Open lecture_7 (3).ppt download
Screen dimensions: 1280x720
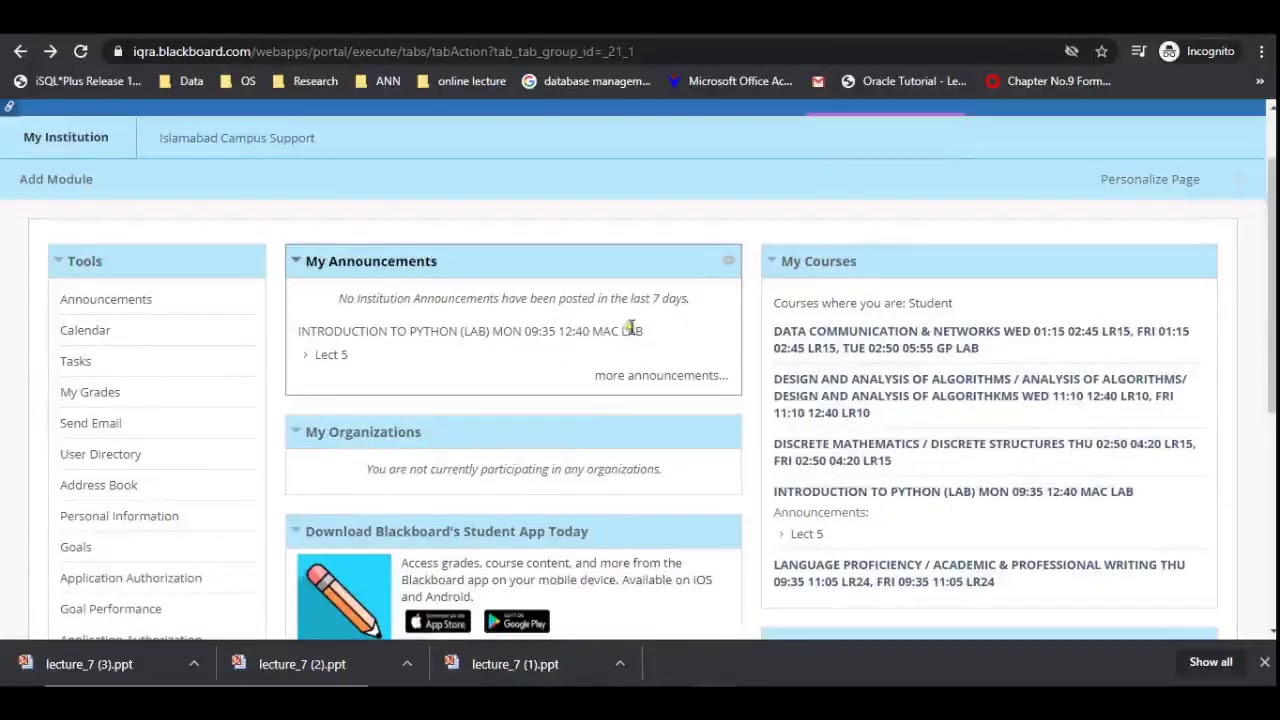point(89,664)
